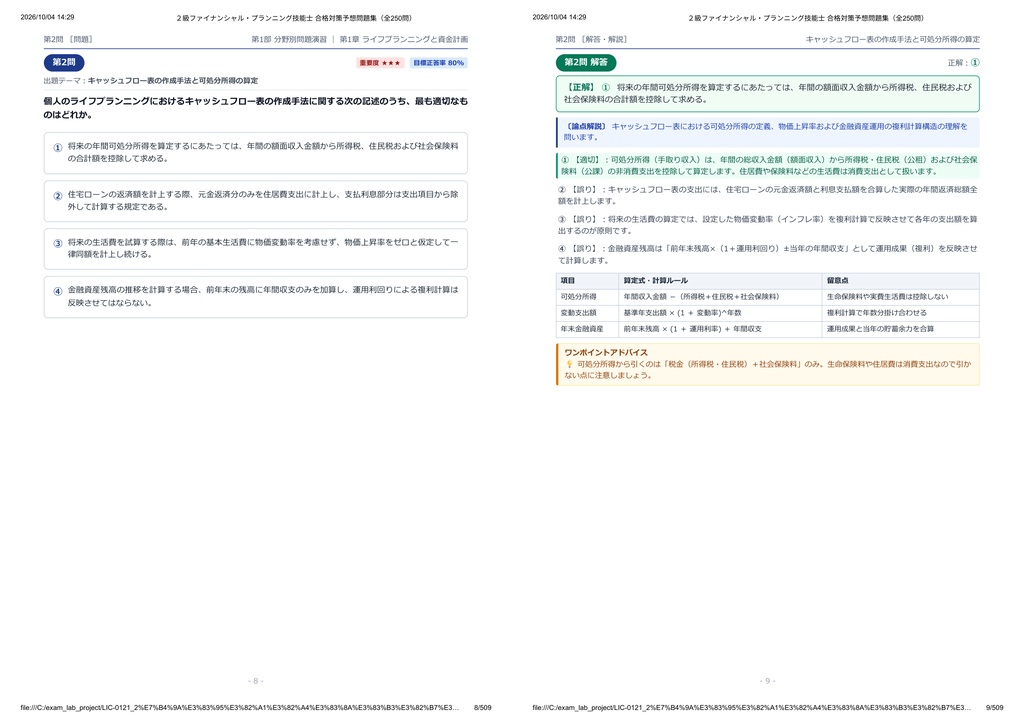This screenshot has height=724, width=1024.
Task: Select answer option ③ about 将来の生活費
Action: pyautogui.click(x=255, y=249)
